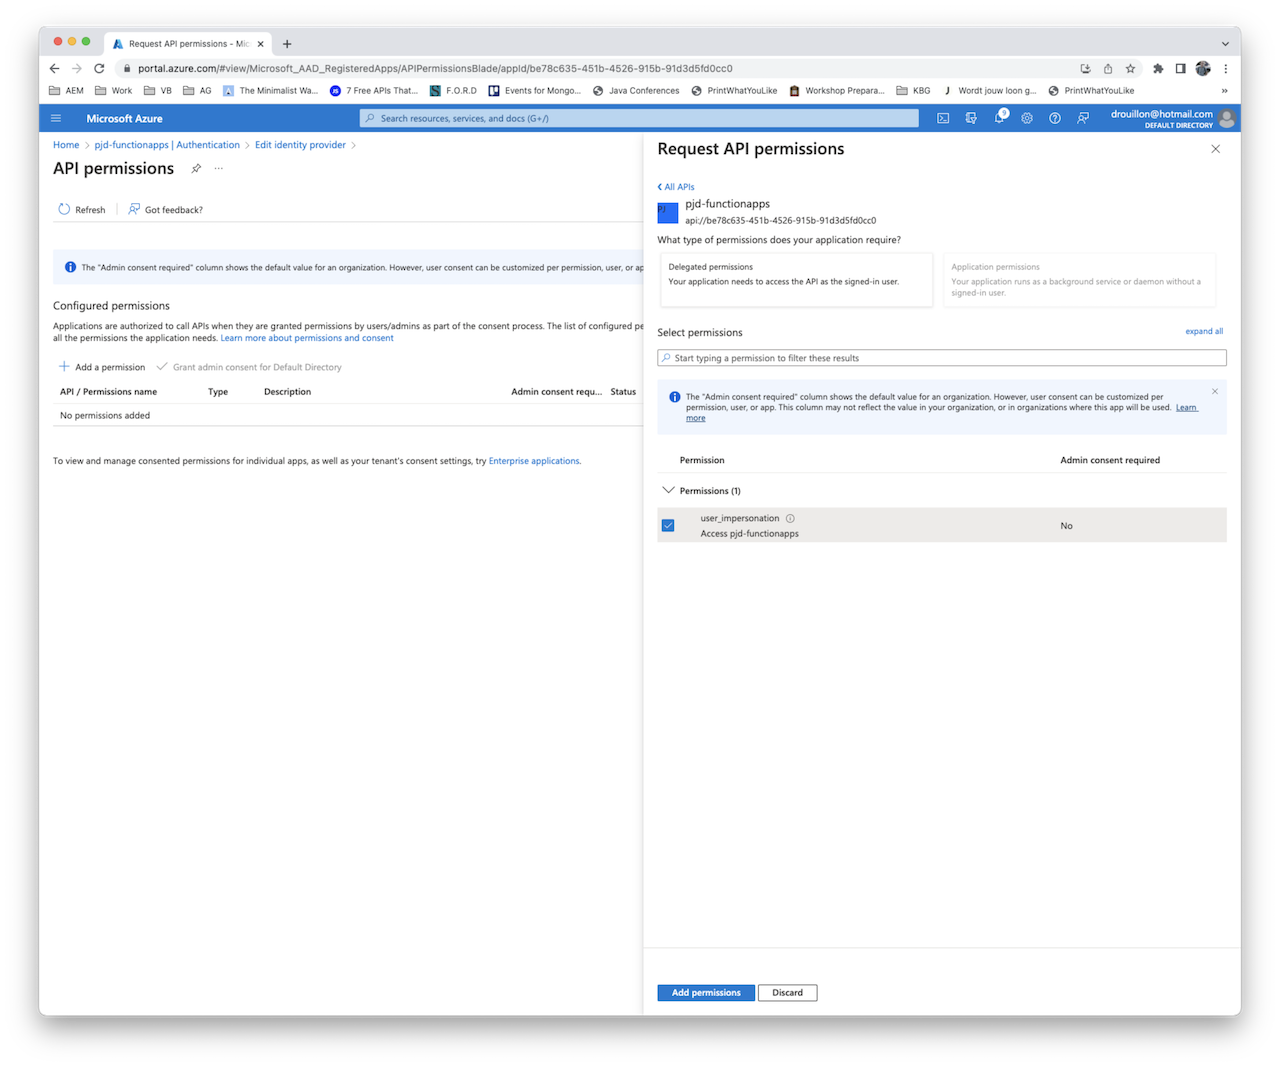The width and height of the screenshot is (1280, 1067).
Task: Open the Chrome three-dot menu
Action: coord(1225,68)
